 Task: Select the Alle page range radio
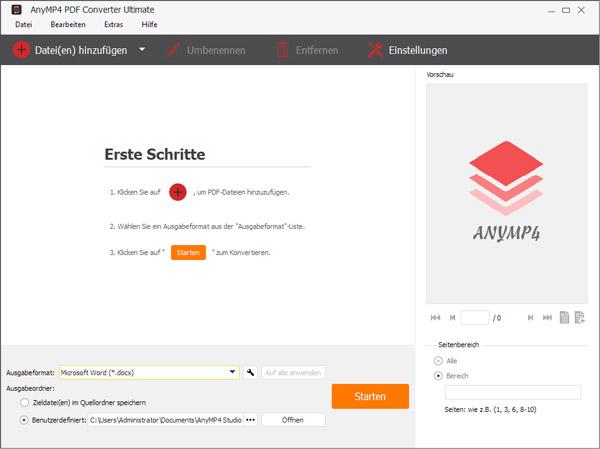click(438, 361)
